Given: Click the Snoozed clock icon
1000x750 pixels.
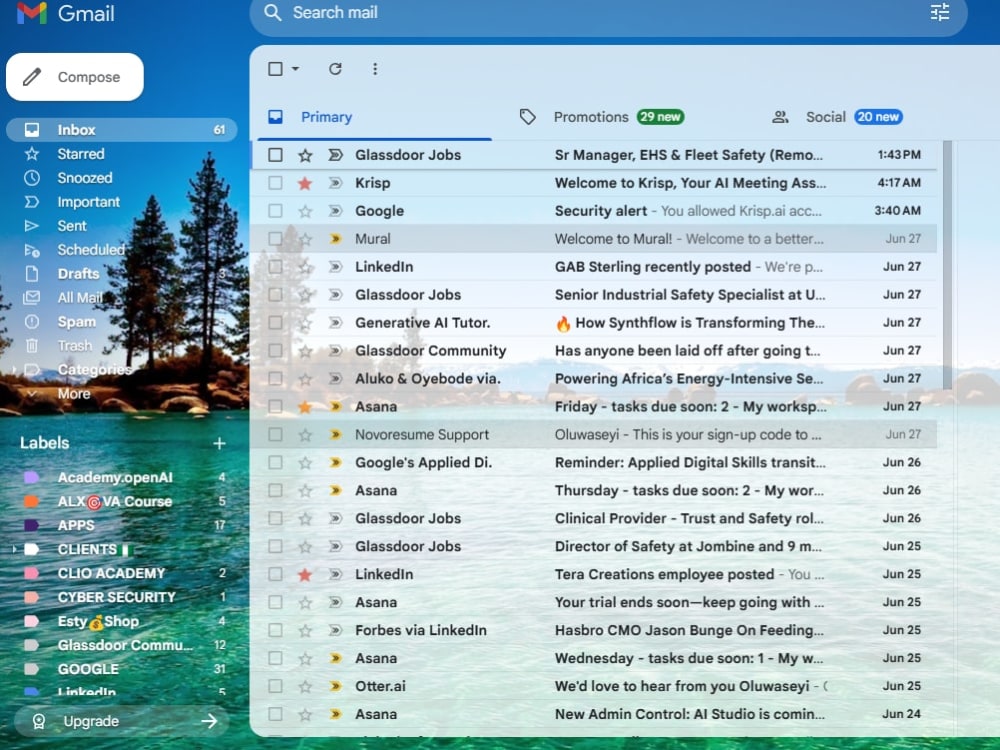Looking at the screenshot, I should [32, 178].
